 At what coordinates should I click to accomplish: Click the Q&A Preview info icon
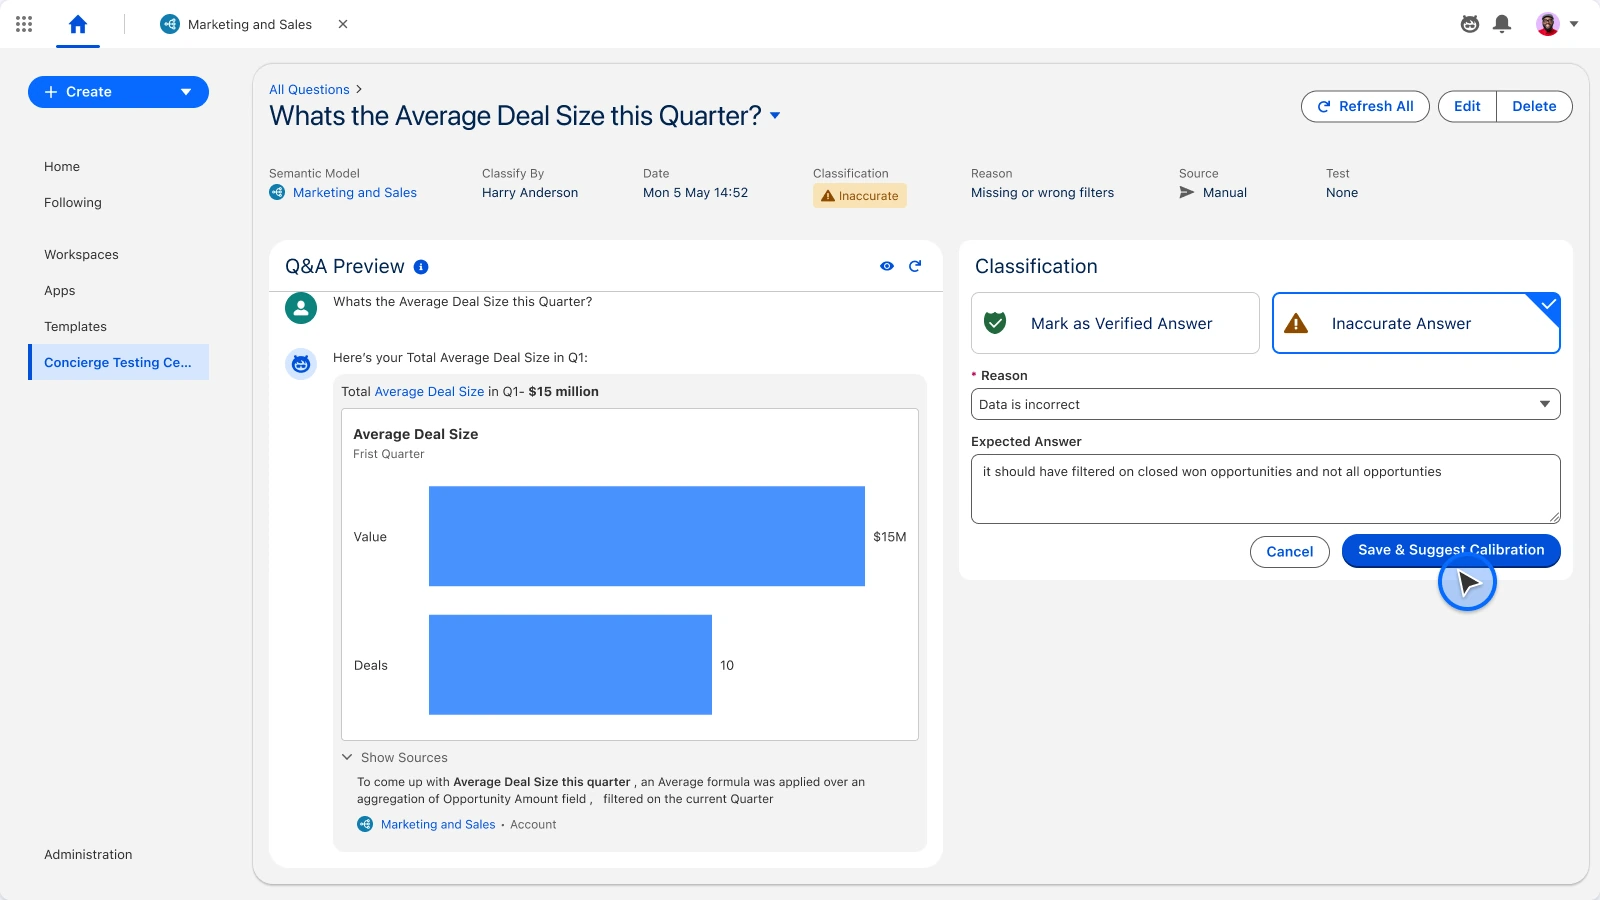click(x=421, y=267)
